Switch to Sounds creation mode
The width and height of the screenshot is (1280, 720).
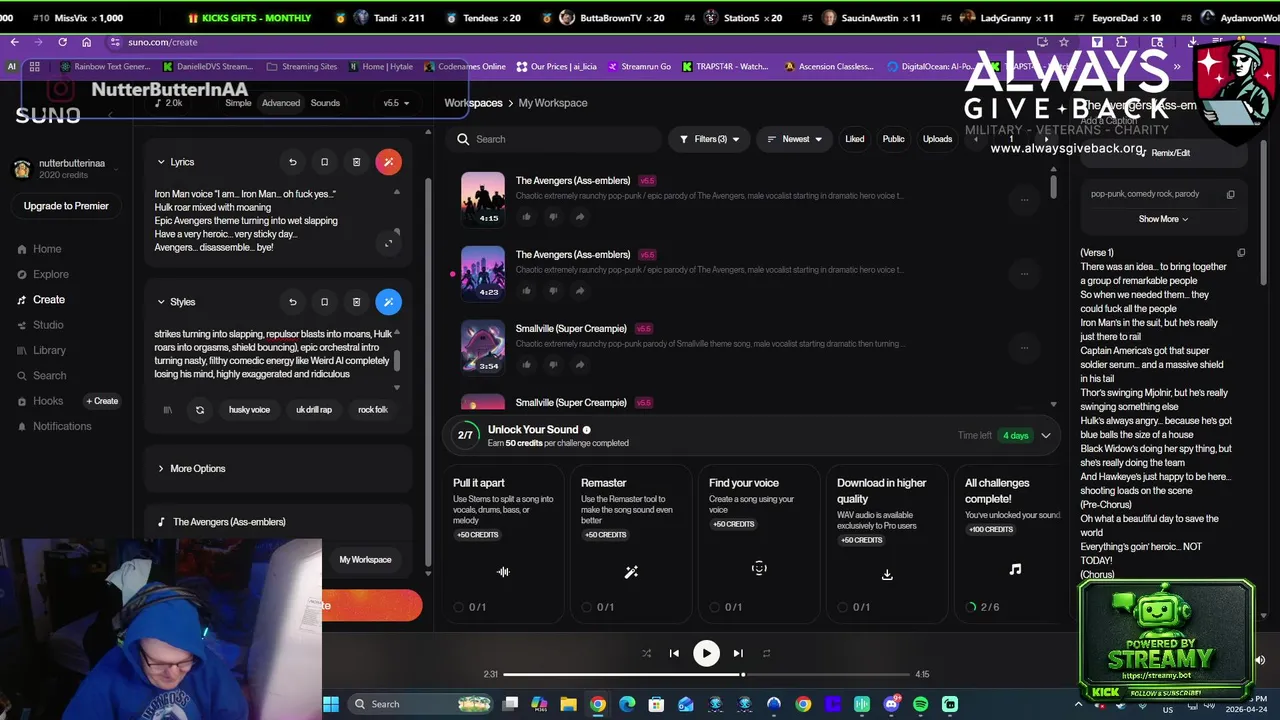point(325,103)
